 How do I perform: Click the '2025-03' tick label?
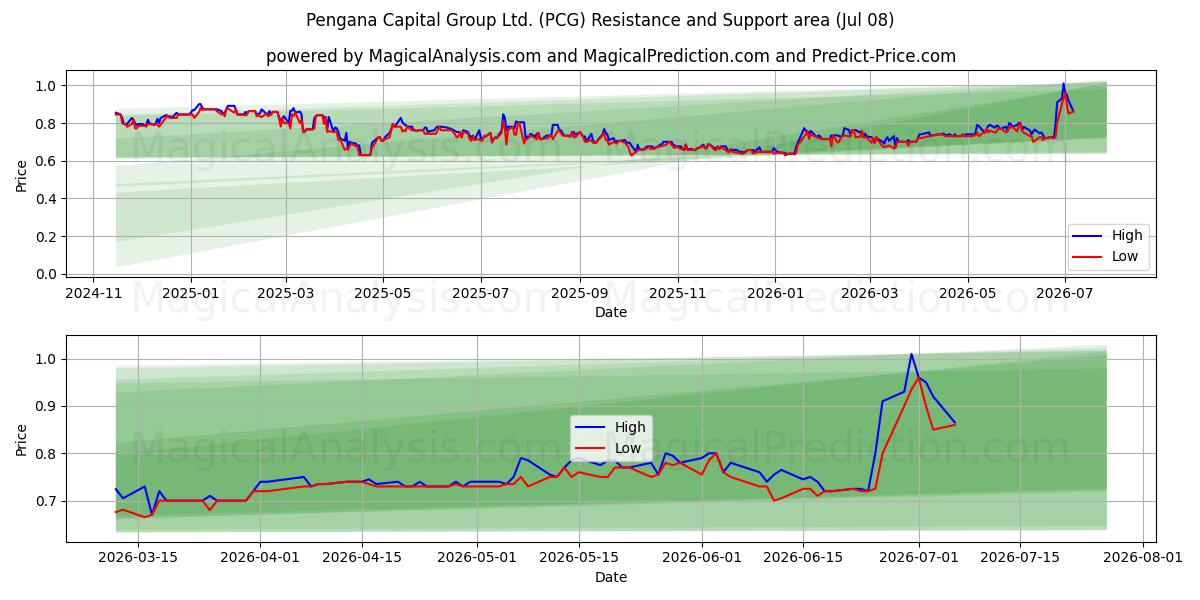[x=286, y=293]
